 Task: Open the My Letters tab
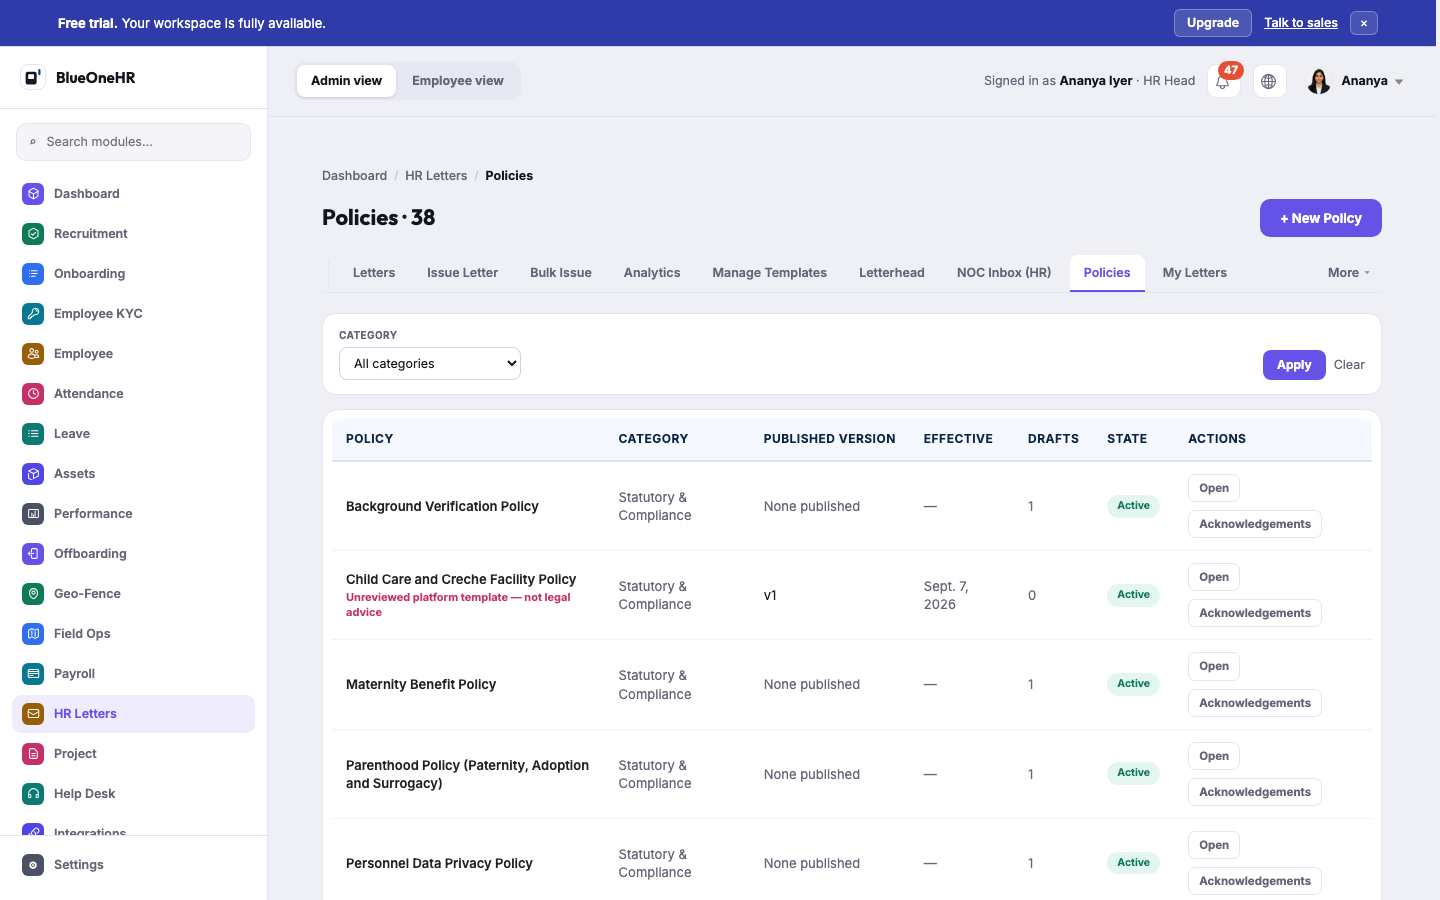point(1194,273)
